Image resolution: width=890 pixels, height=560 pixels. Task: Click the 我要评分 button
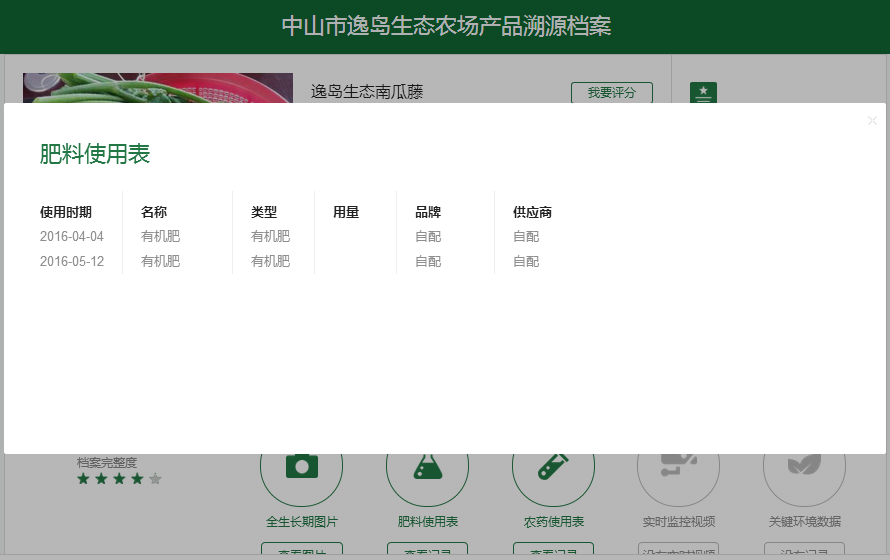(611, 92)
